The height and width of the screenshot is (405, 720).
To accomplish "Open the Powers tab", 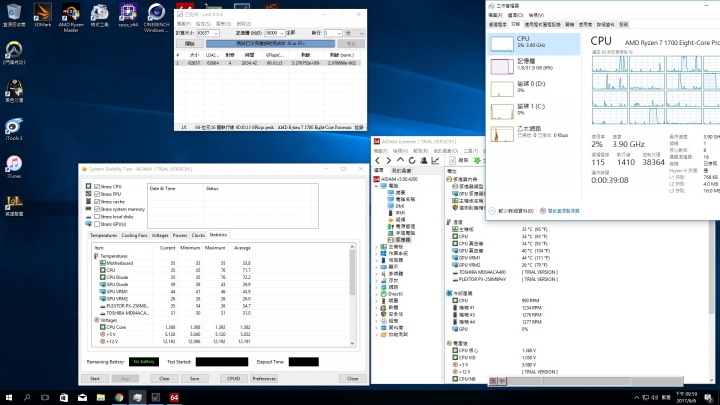I will (x=180, y=235).
